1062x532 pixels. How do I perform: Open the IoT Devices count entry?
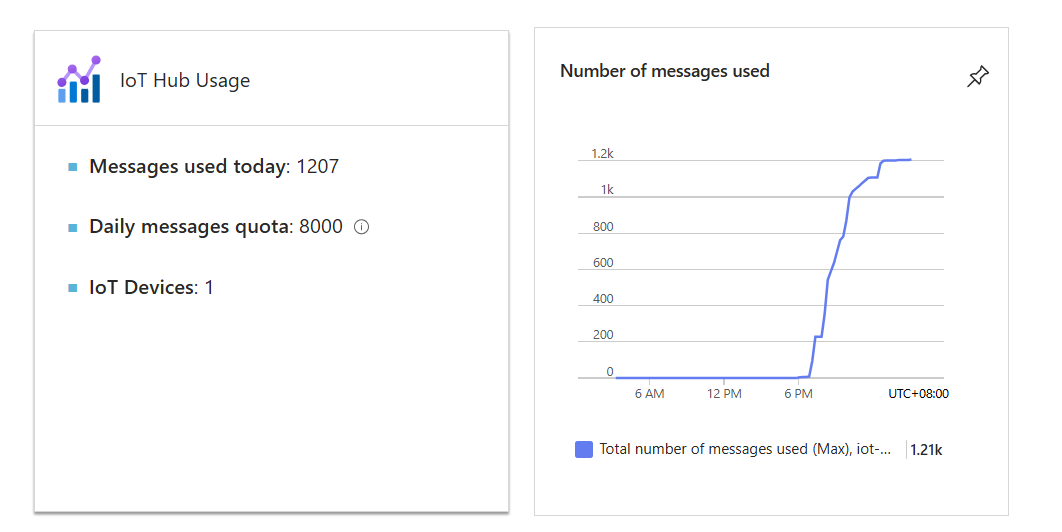click(x=151, y=288)
